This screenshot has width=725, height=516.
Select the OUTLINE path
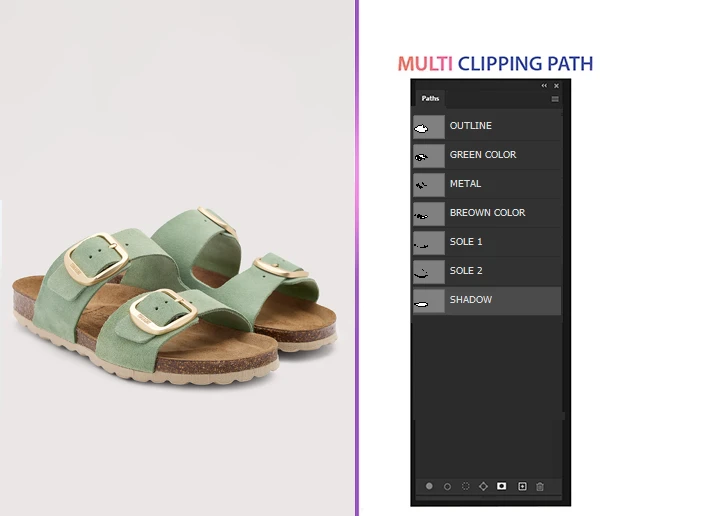coord(471,126)
